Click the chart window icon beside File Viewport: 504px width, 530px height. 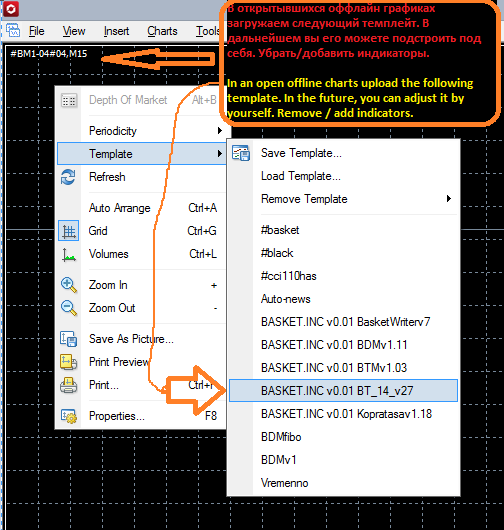click(x=13, y=30)
